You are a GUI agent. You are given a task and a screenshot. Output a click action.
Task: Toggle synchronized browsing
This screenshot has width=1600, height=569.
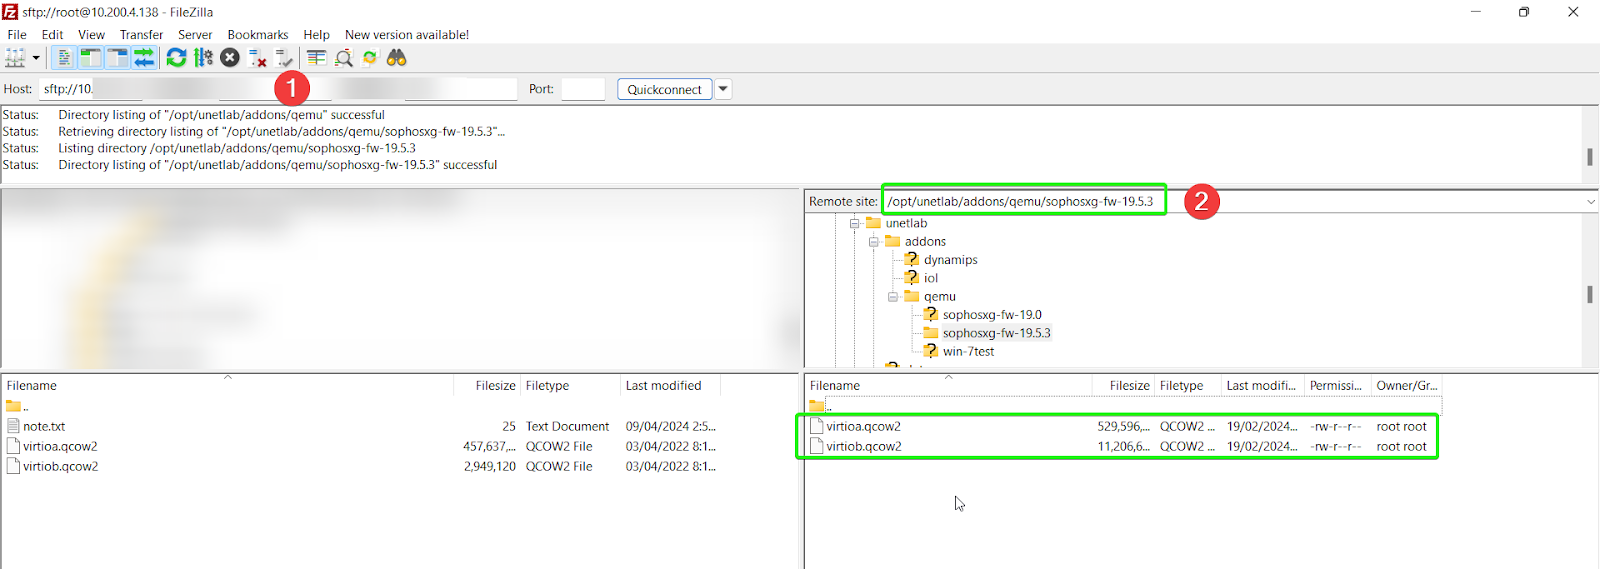tap(370, 58)
